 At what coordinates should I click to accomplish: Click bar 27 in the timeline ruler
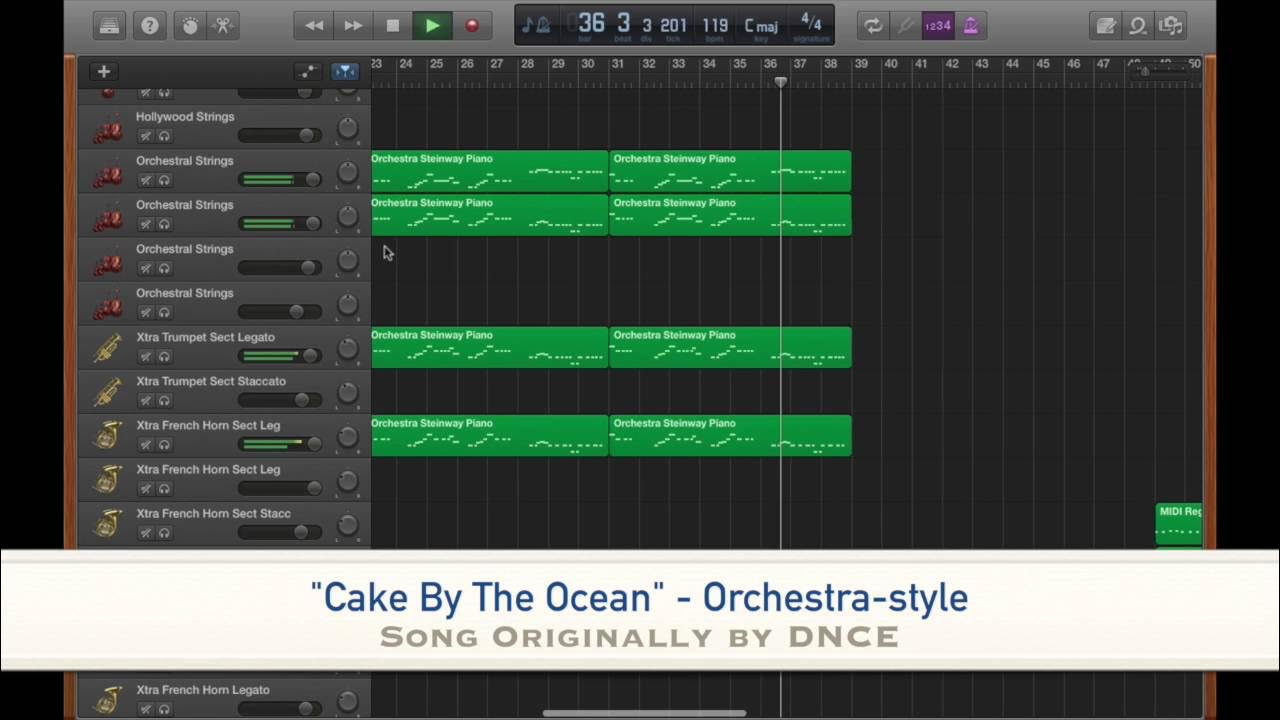tap(497, 64)
